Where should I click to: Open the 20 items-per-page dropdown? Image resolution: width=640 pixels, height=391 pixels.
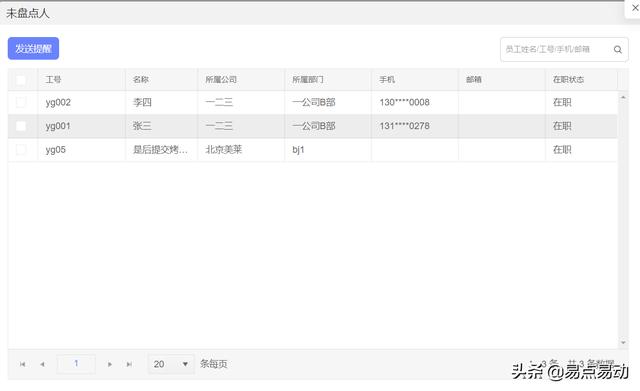pyautogui.click(x=171, y=364)
